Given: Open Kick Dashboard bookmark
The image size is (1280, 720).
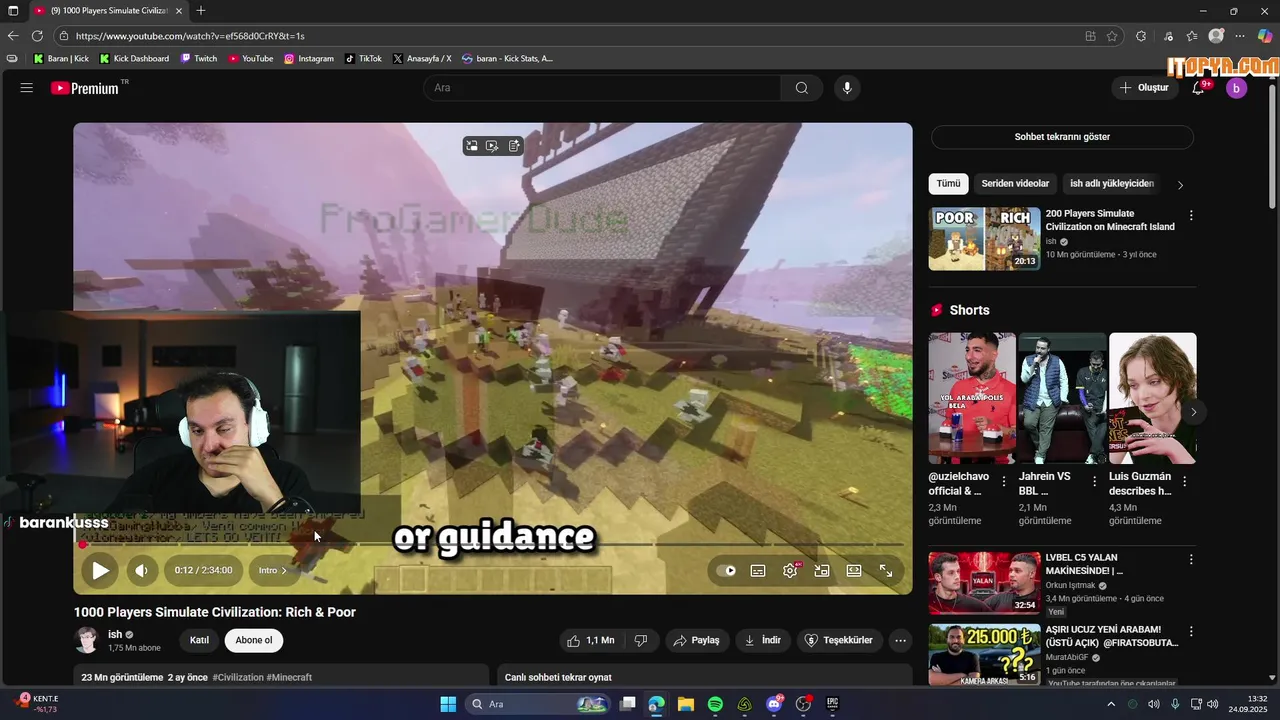Looking at the screenshot, I should [x=134, y=58].
